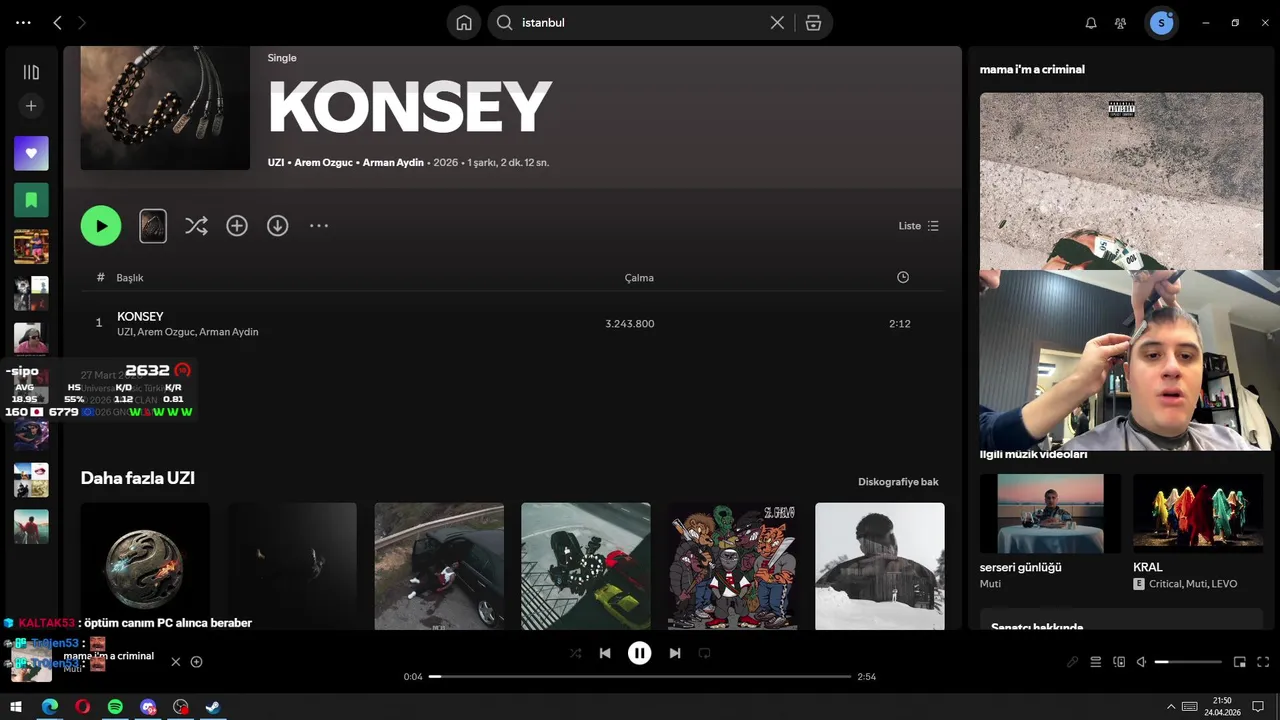This screenshot has height=720, width=1280.
Task: Click the cover preview button next to play
Action: click(x=153, y=226)
